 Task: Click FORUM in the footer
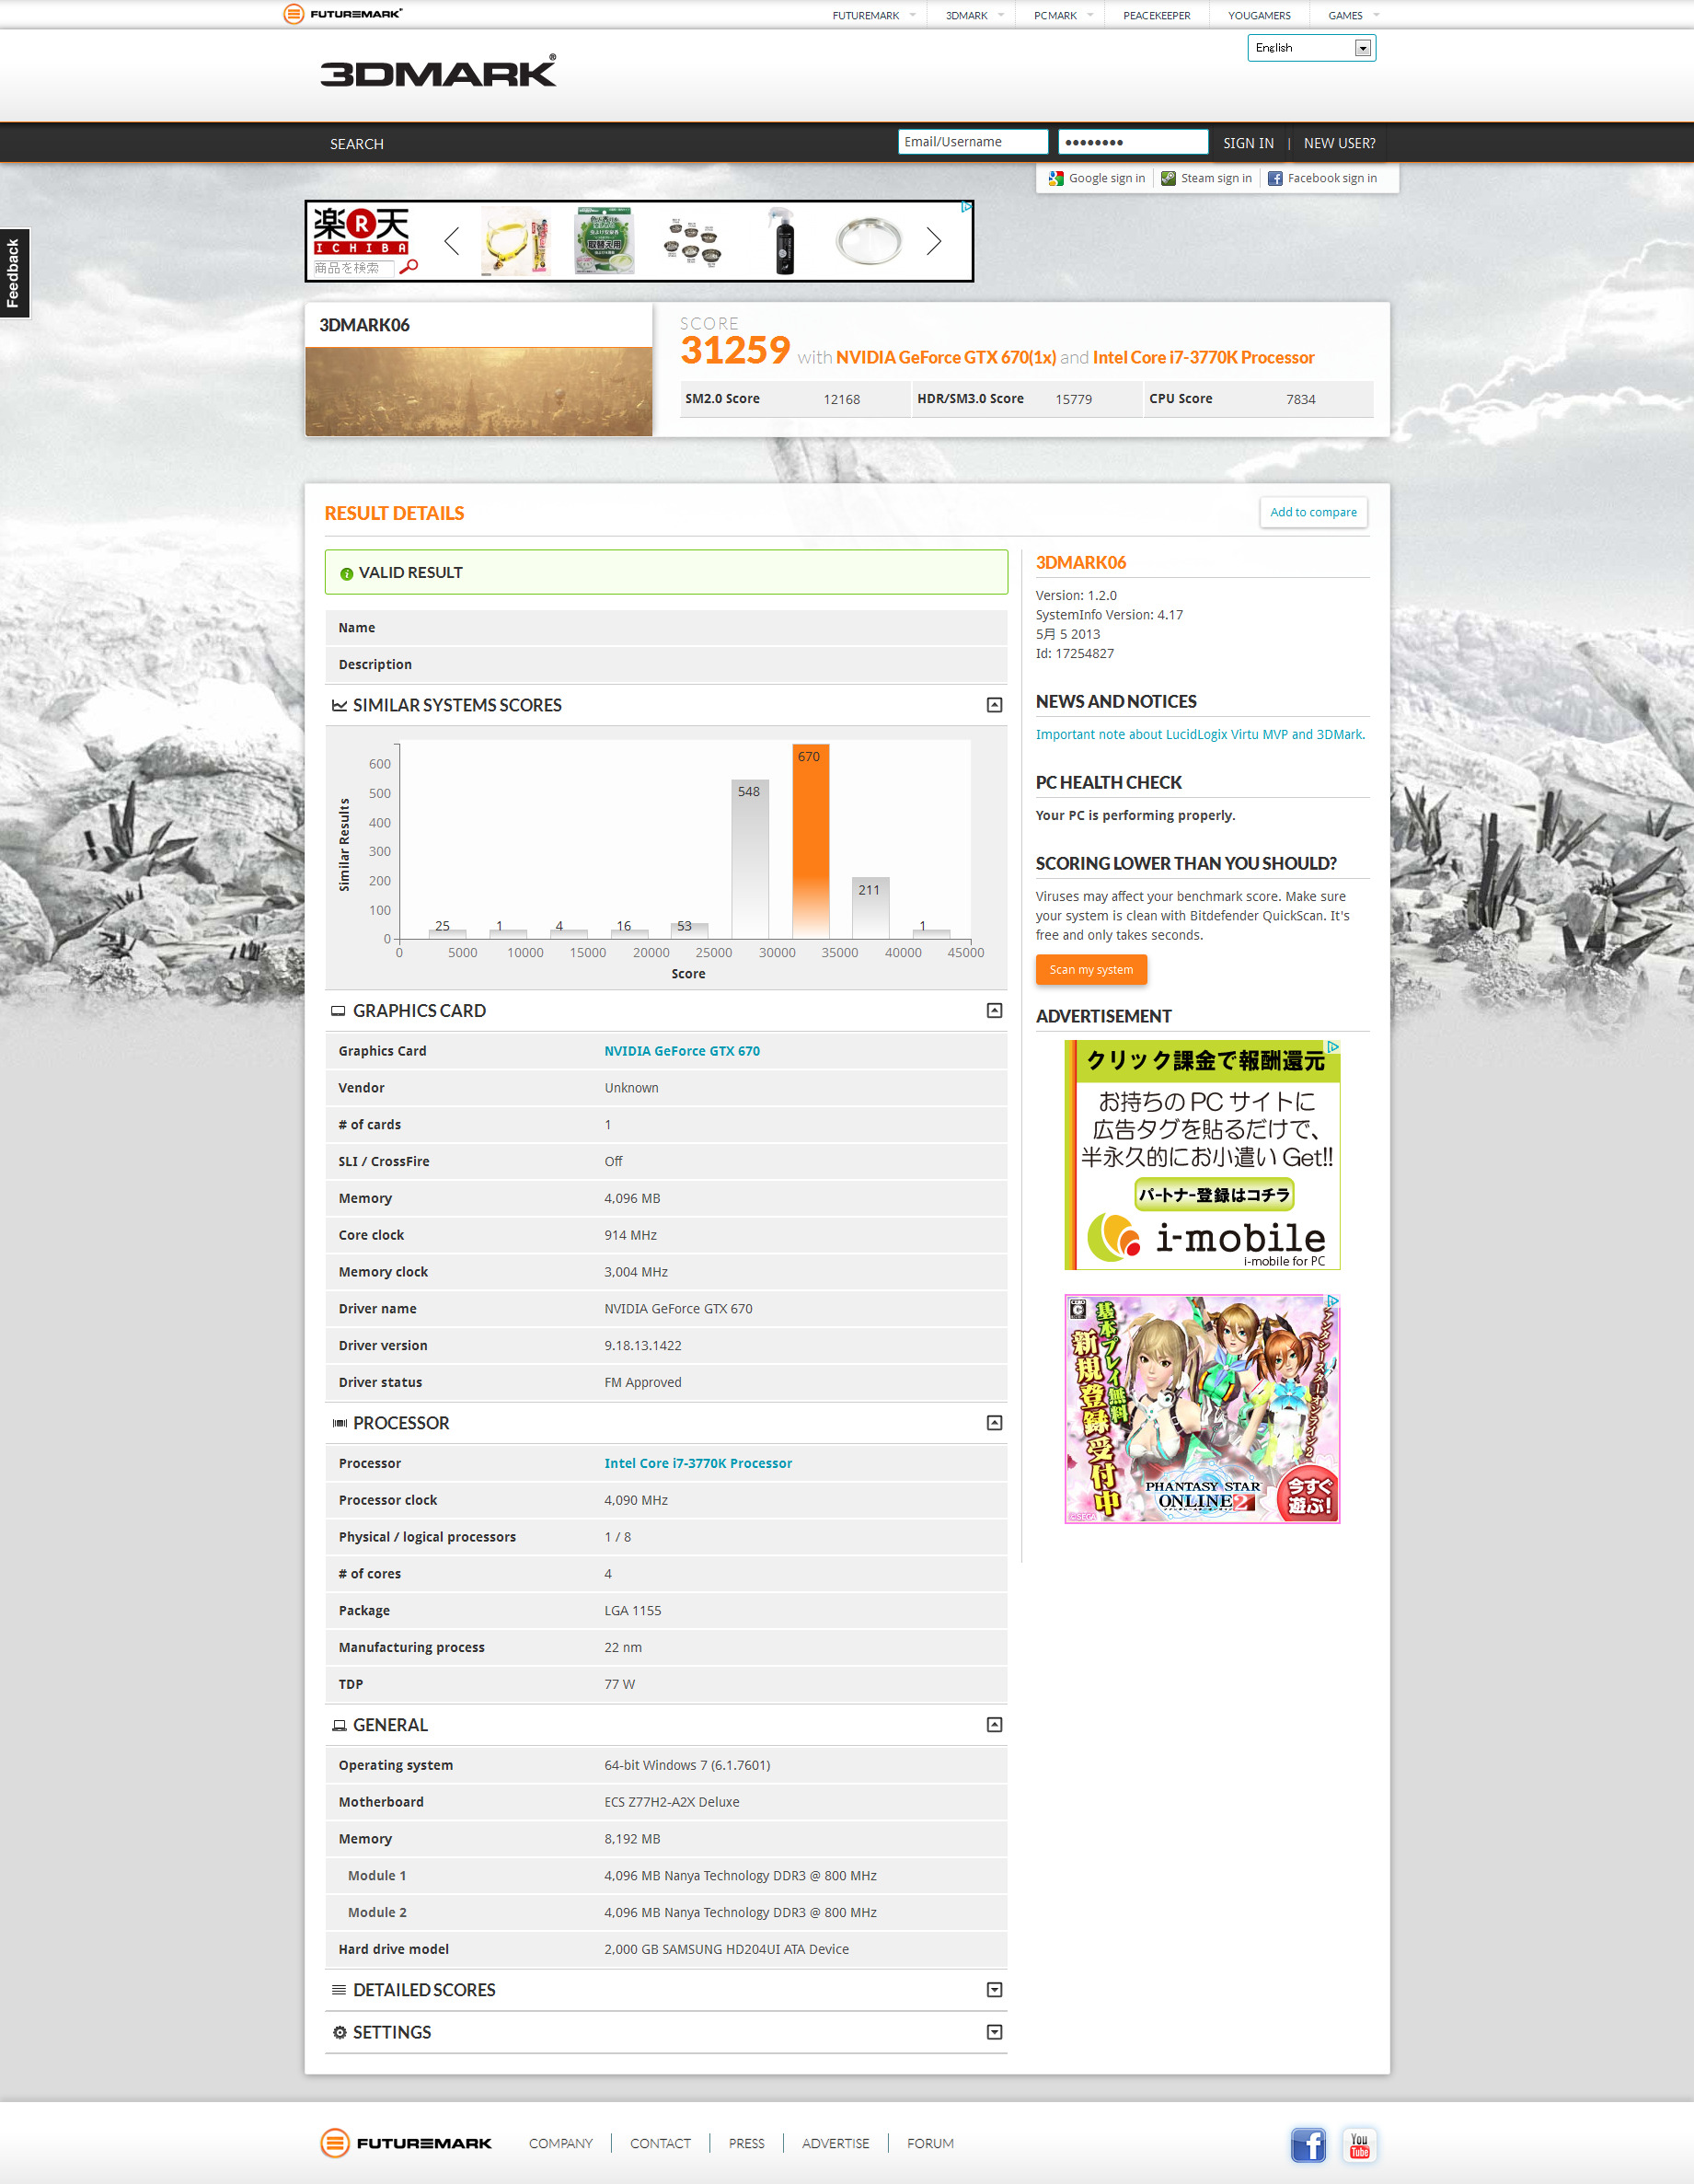(930, 2143)
